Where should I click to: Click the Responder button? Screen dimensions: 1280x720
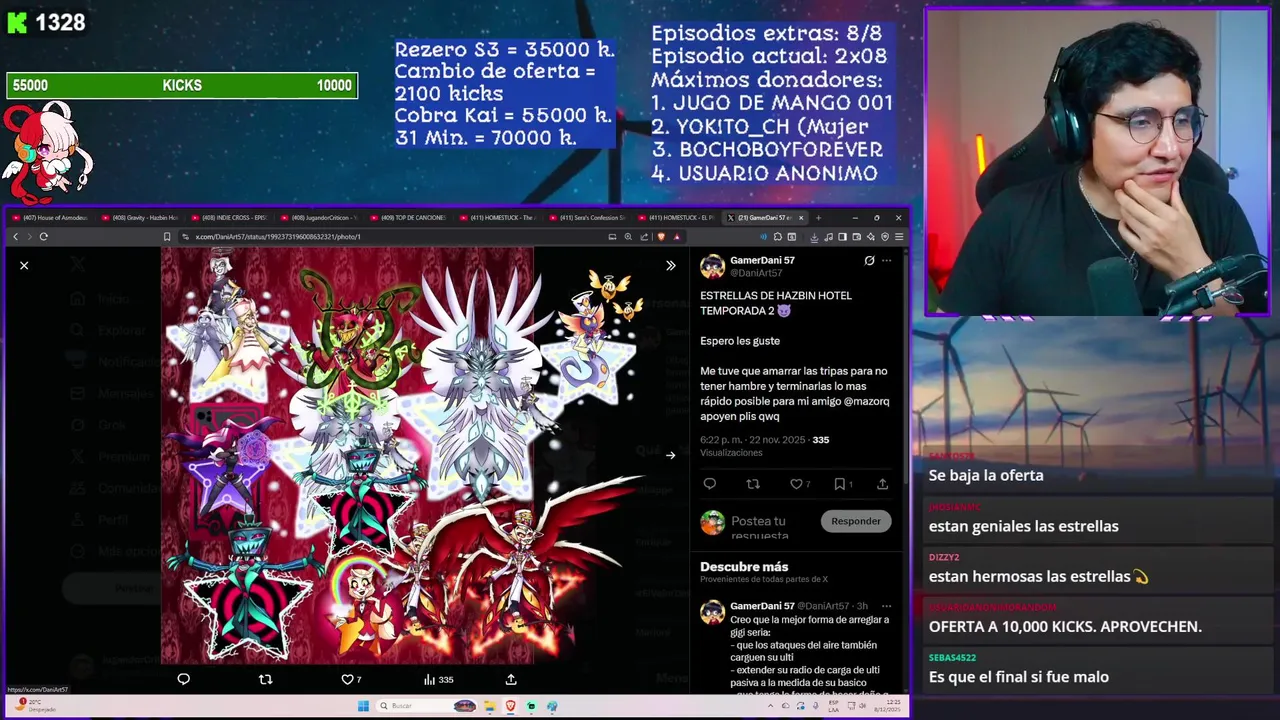tap(856, 521)
